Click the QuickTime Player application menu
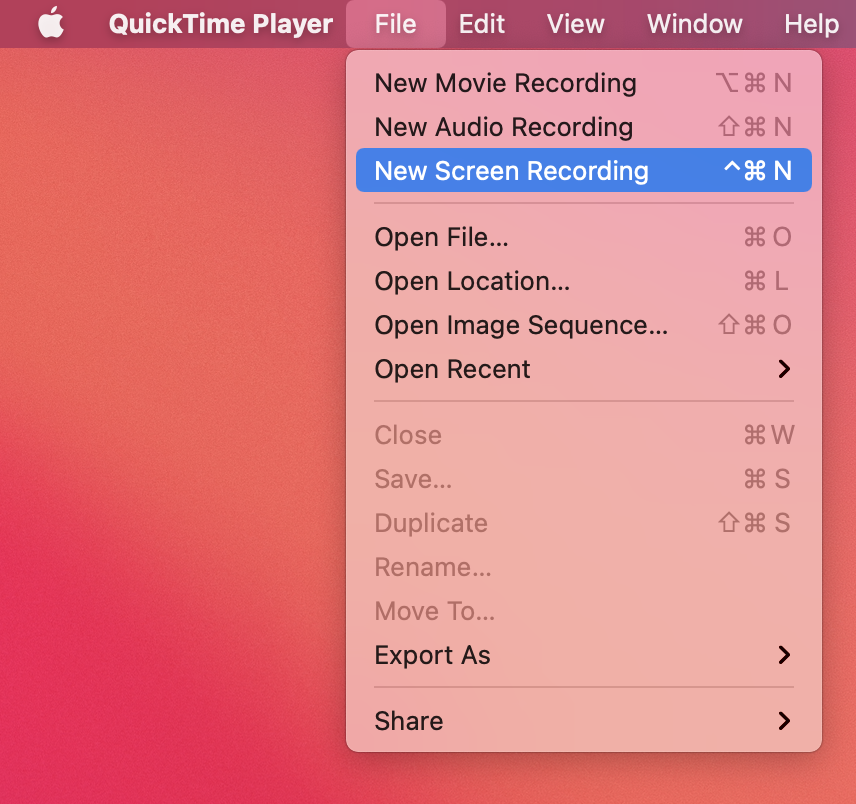 point(220,23)
